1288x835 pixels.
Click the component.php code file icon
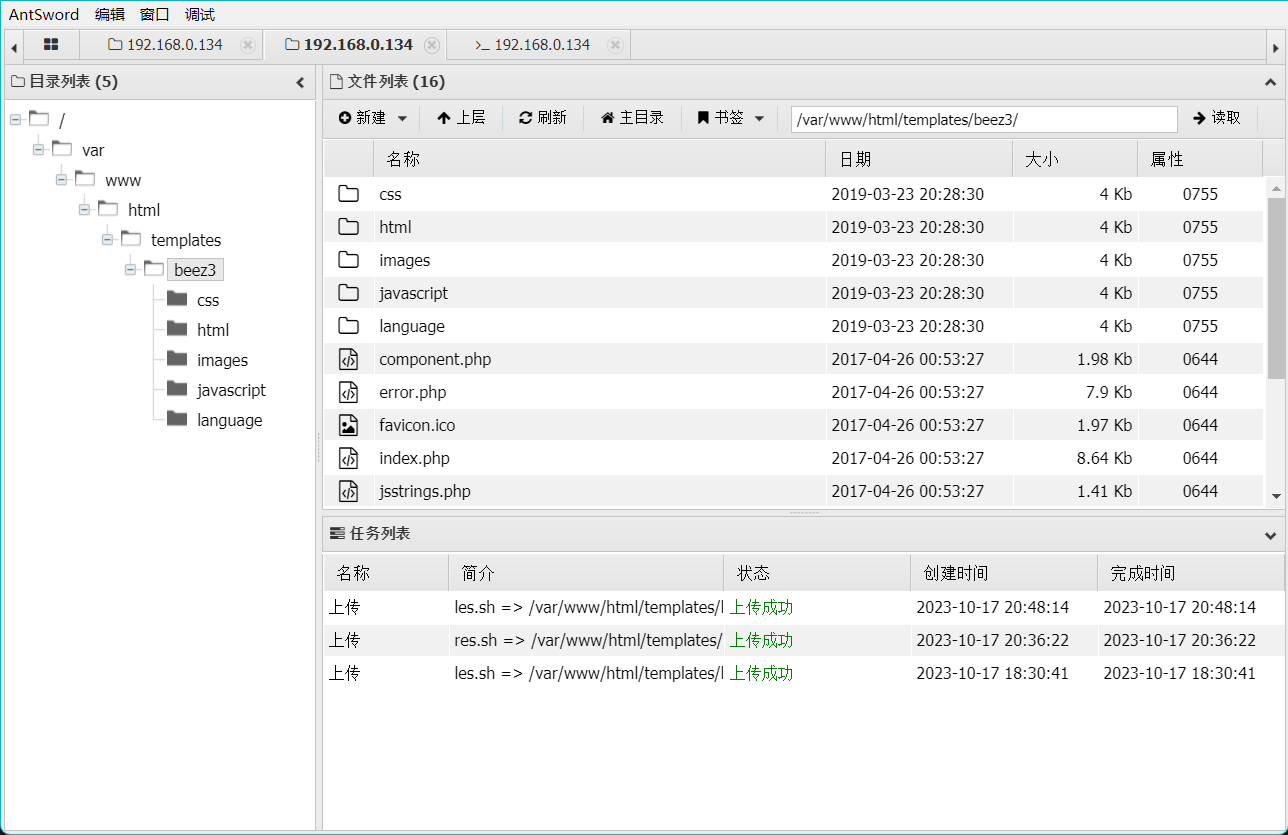tap(348, 359)
